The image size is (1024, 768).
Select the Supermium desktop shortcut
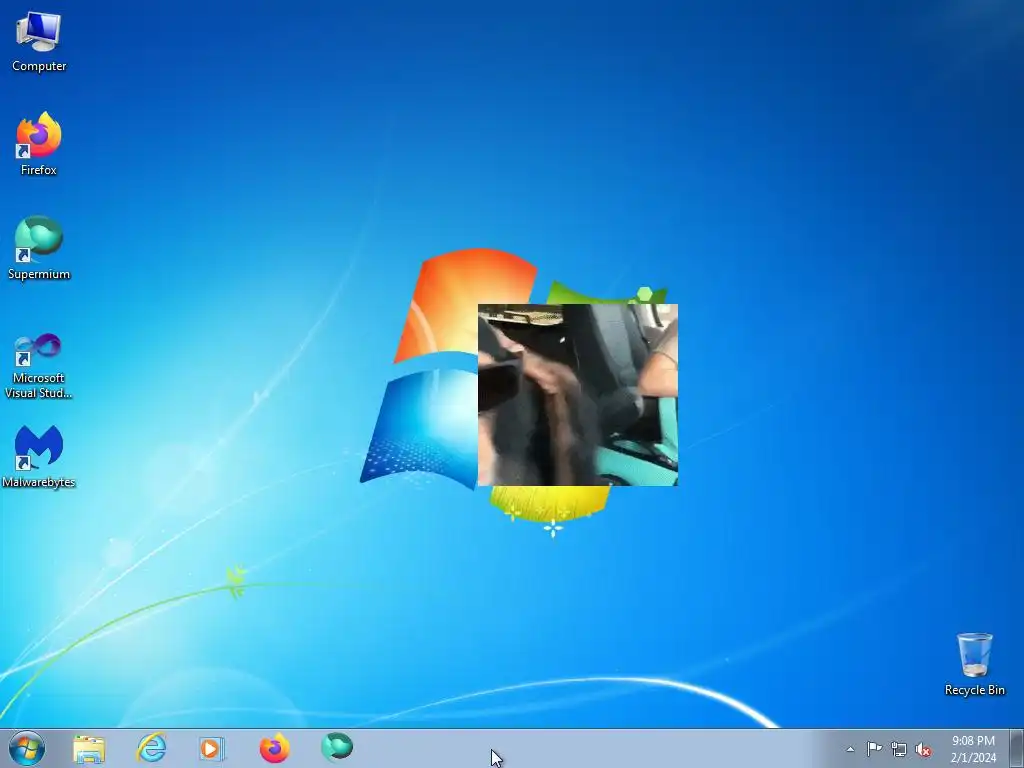click(x=39, y=248)
